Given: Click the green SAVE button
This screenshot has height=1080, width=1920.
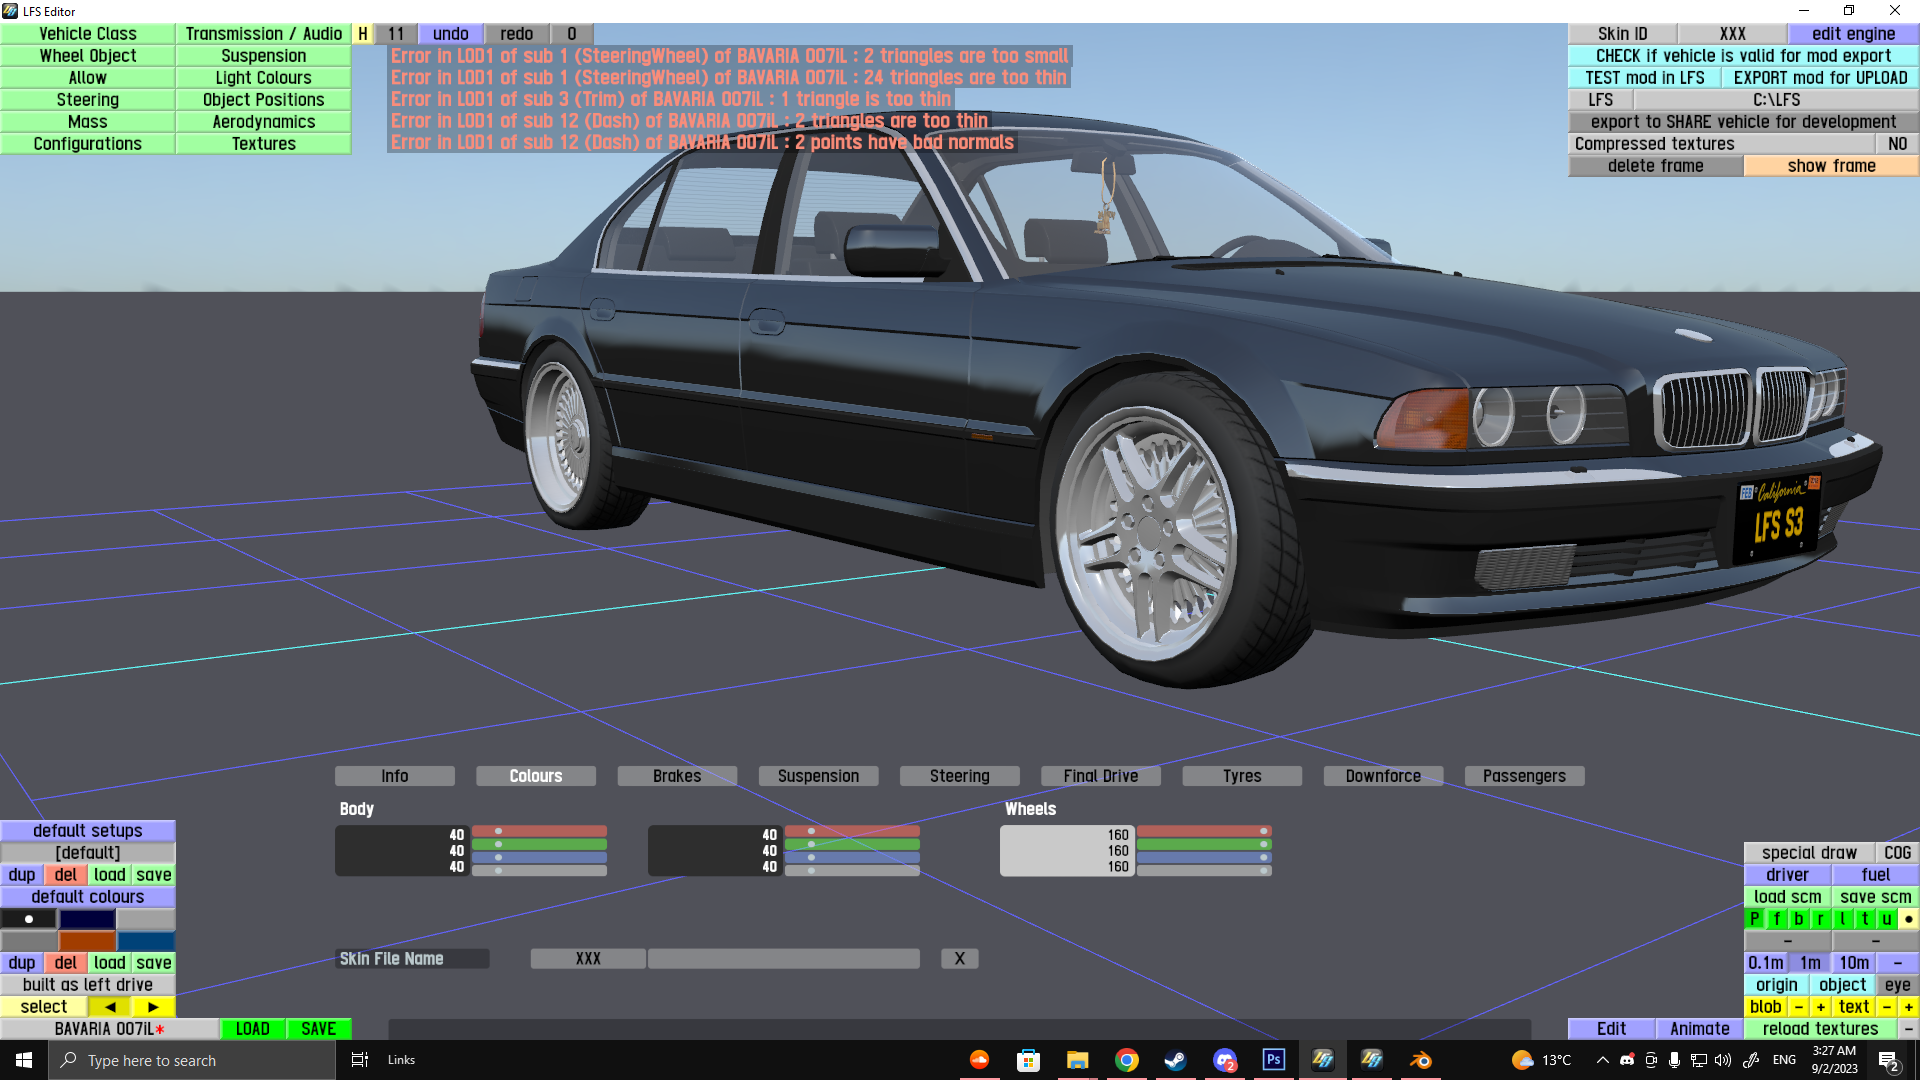Looking at the screenshot, I should pyautogui.click(x=318, y=1029).
